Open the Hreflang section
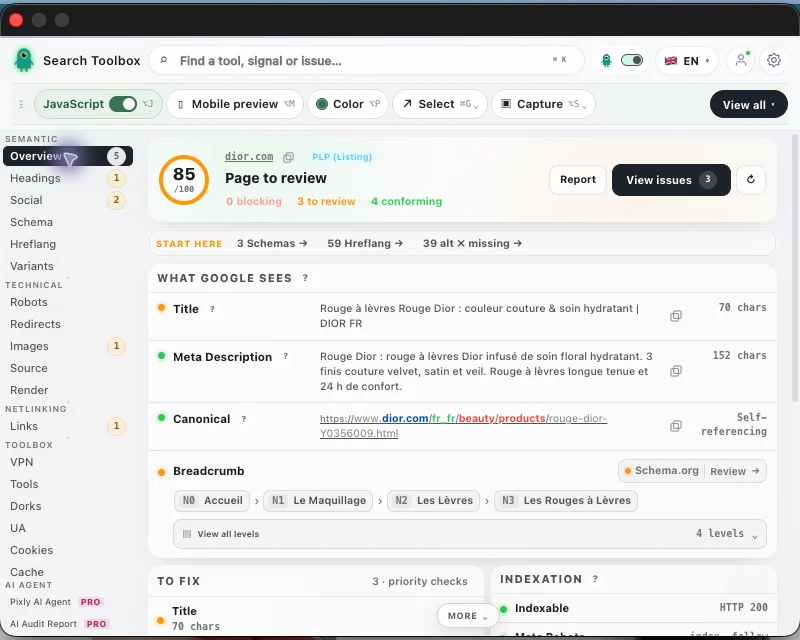Viewport: 800px width, 640px height. point(68,244)
